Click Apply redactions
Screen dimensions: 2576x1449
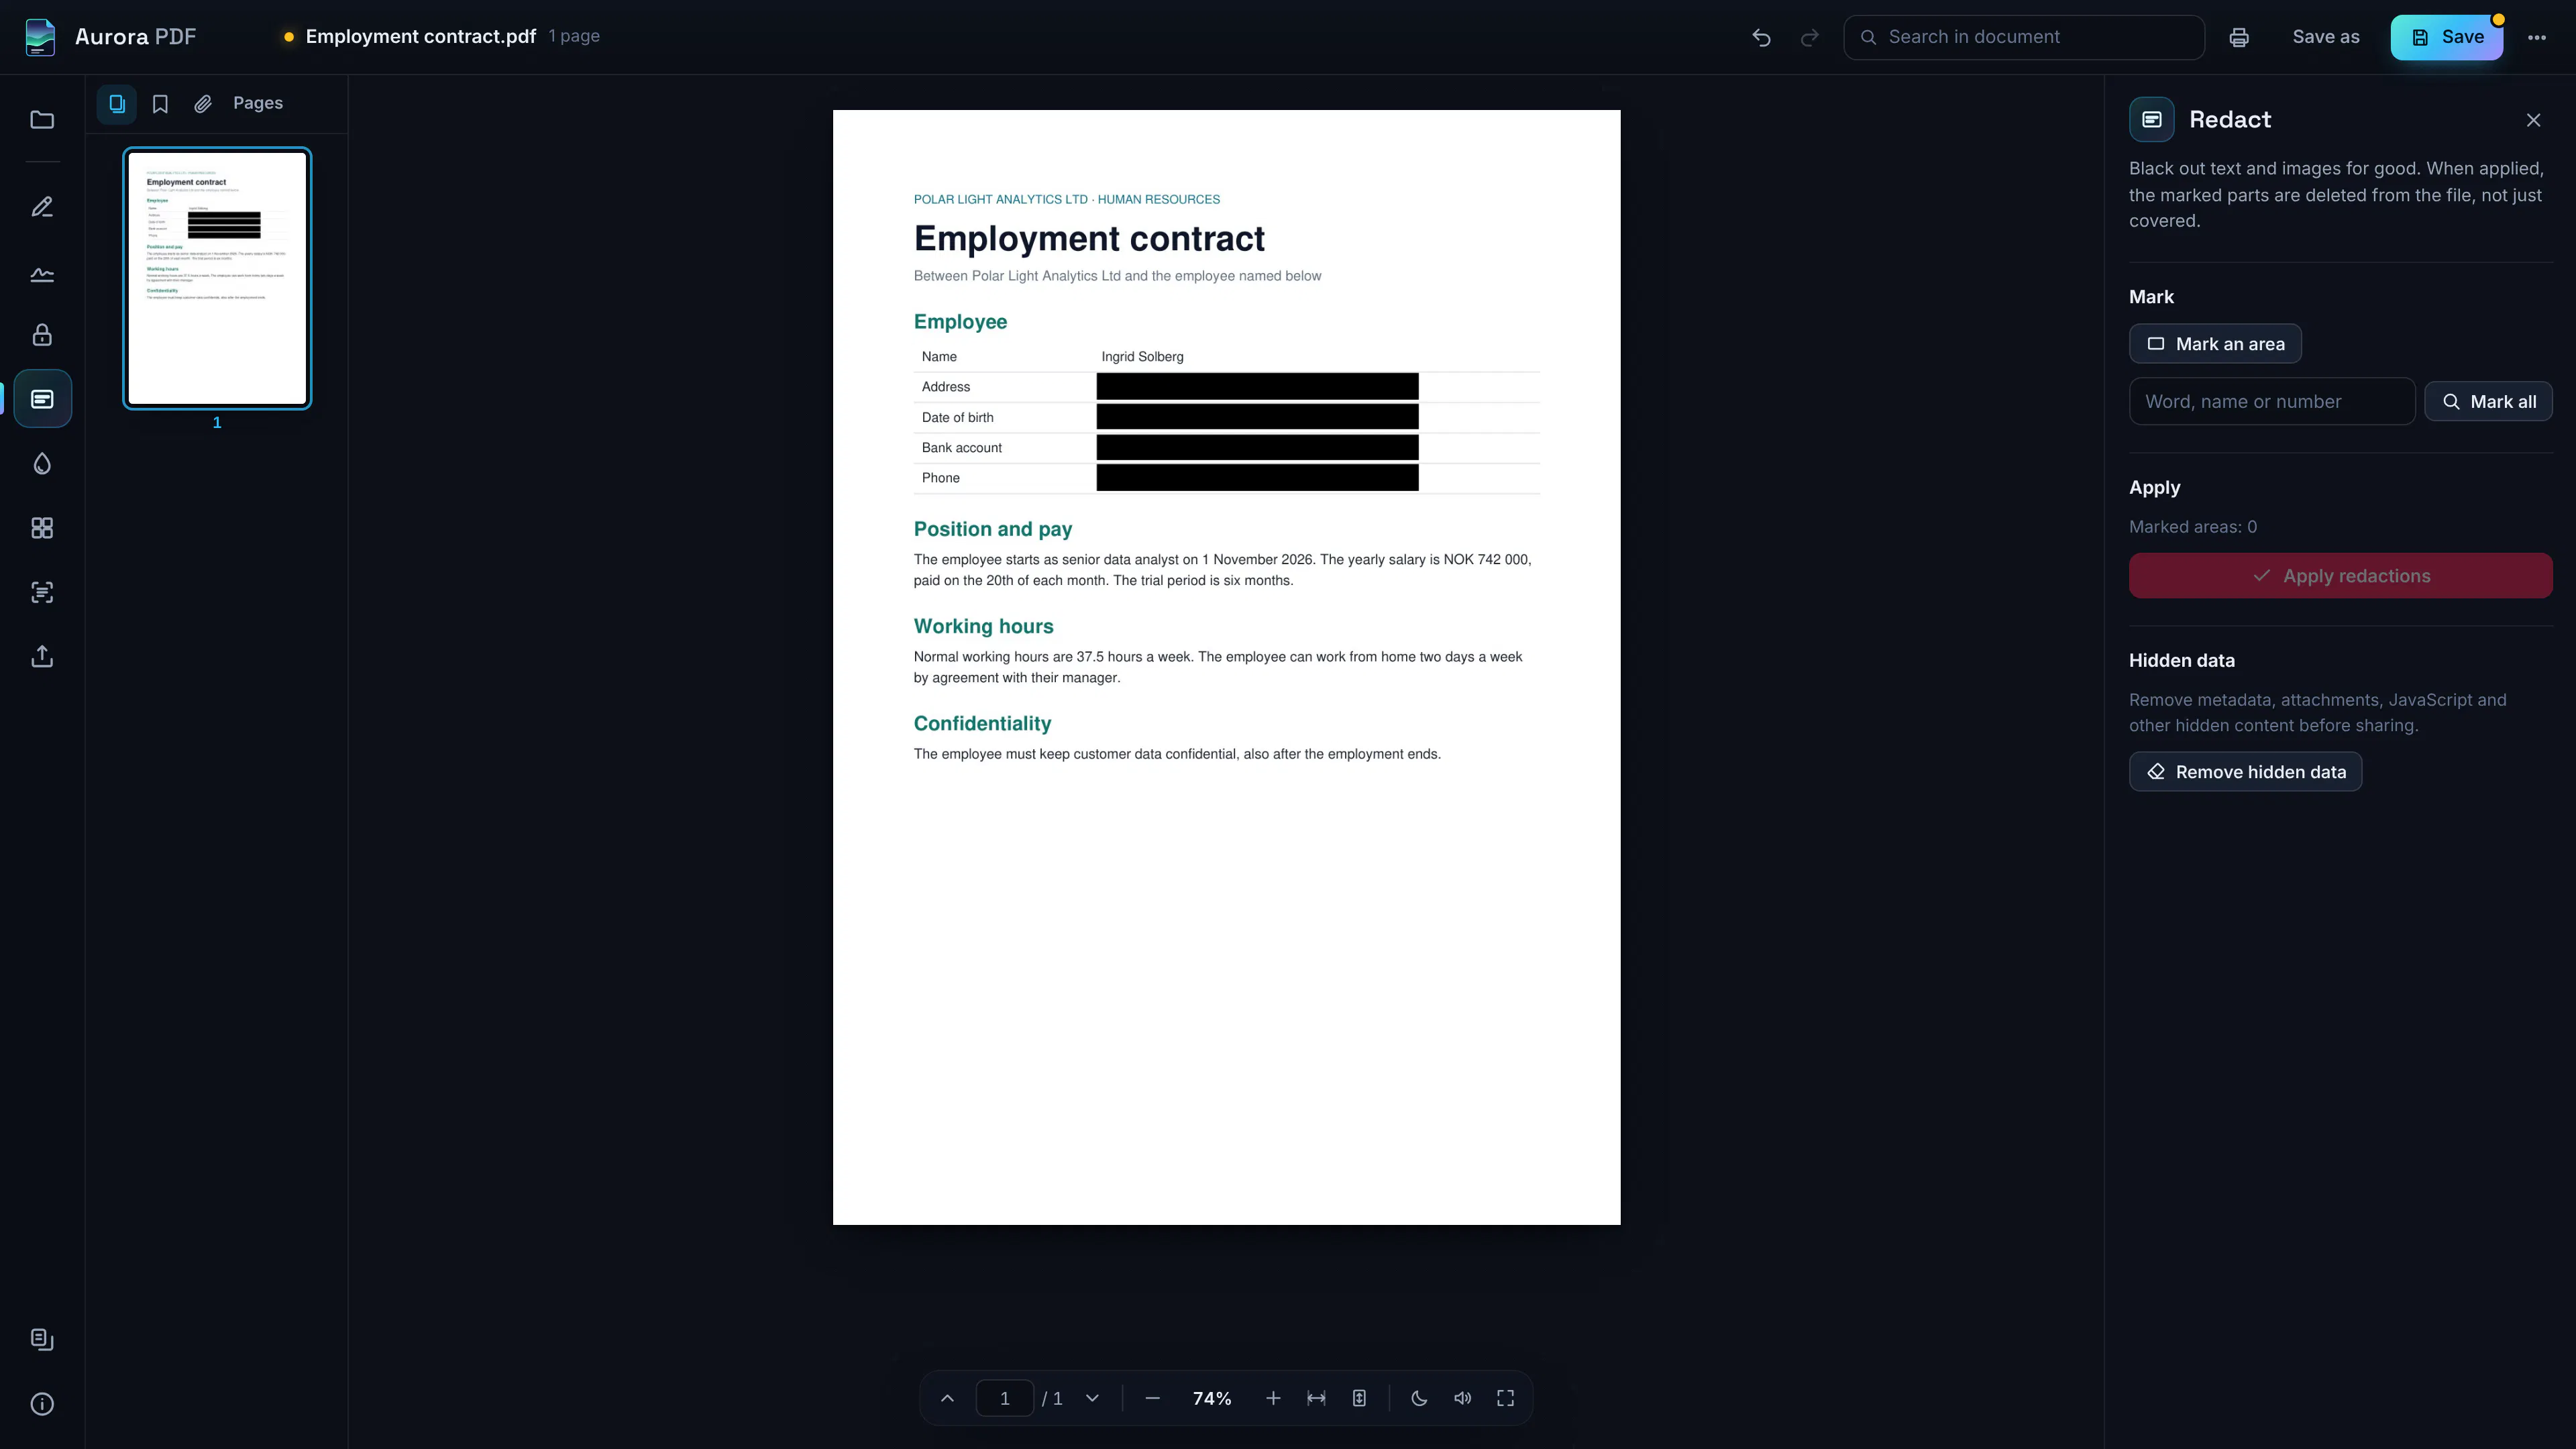[2340, 576]
